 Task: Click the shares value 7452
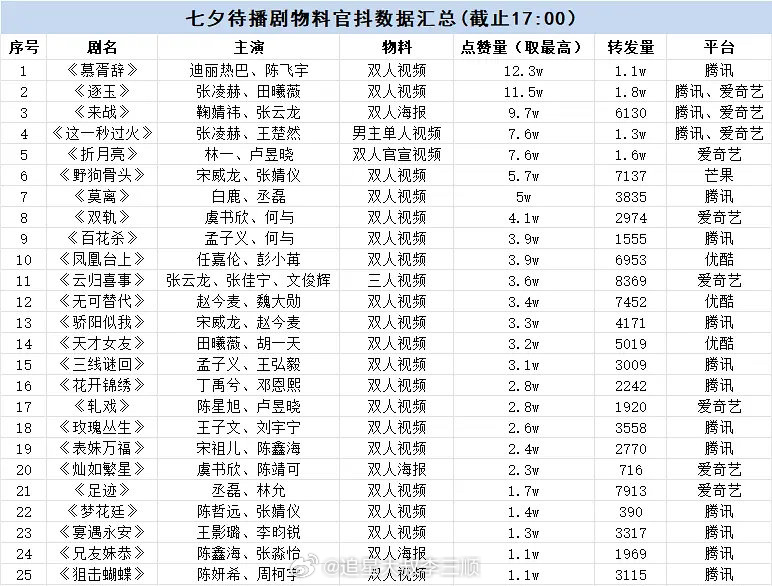click(x=631, y=302)
